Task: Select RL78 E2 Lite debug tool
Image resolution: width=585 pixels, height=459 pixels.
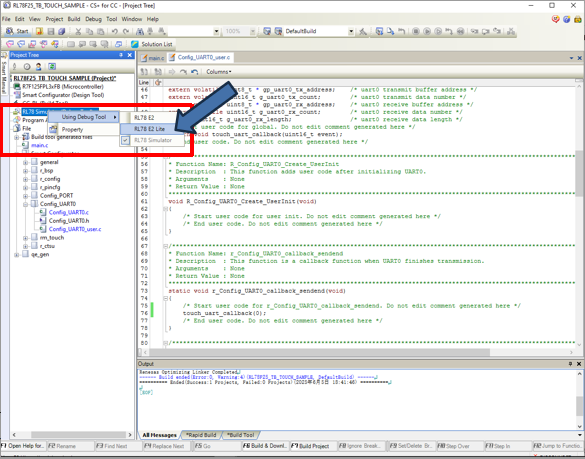Action: click(152, 129)
